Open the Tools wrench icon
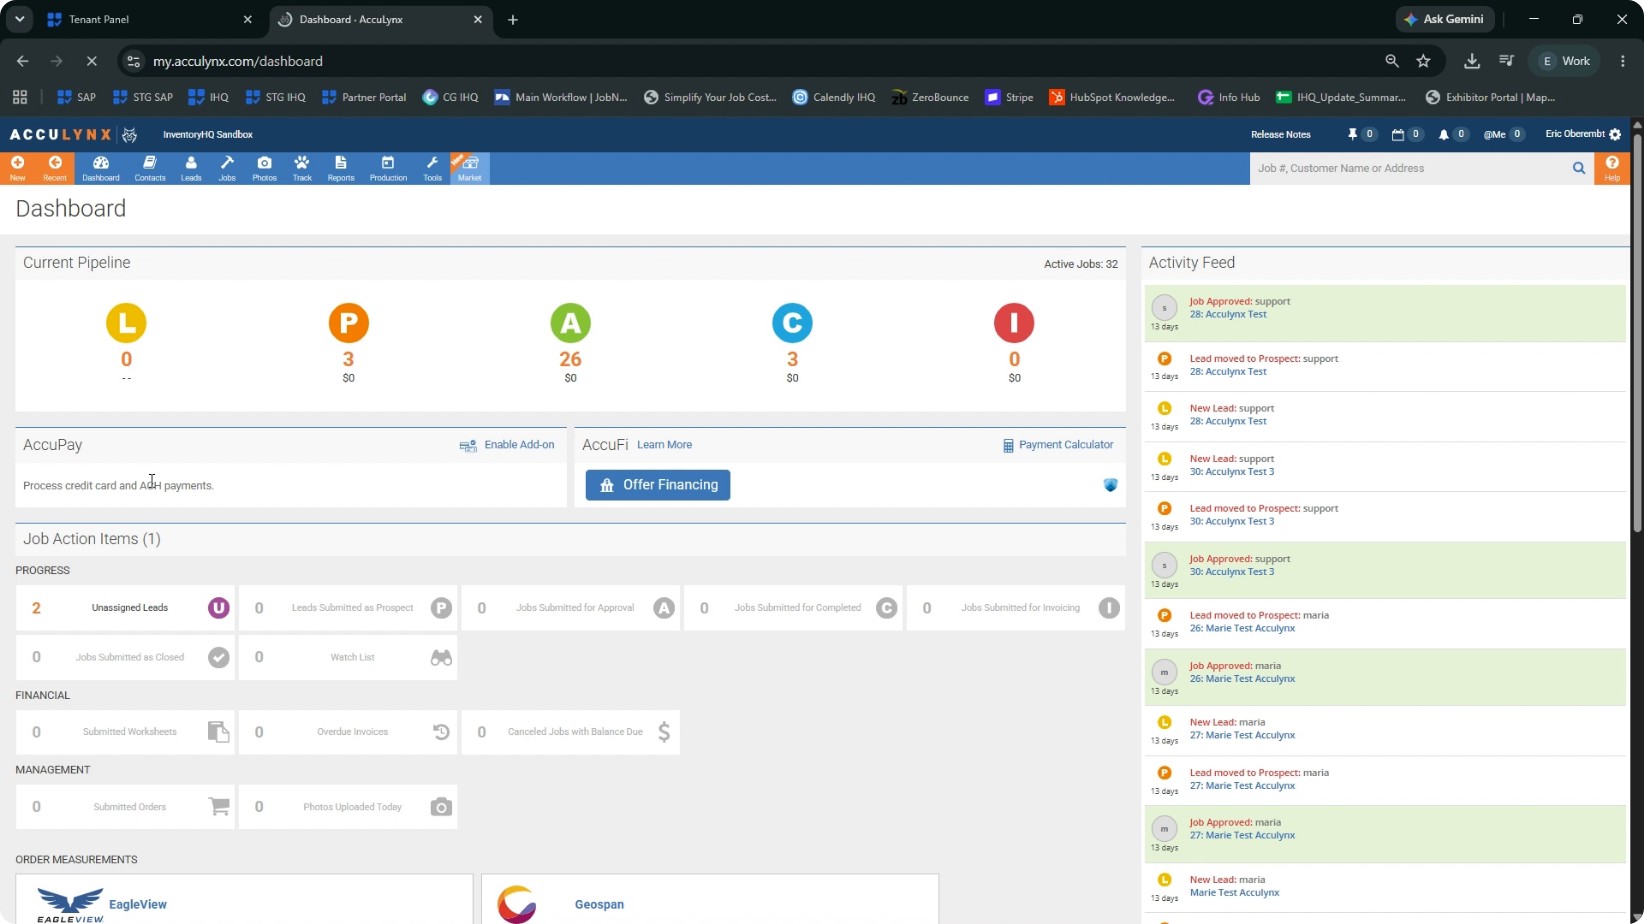This screenshot has width=1644, height=924. (432, 168)
